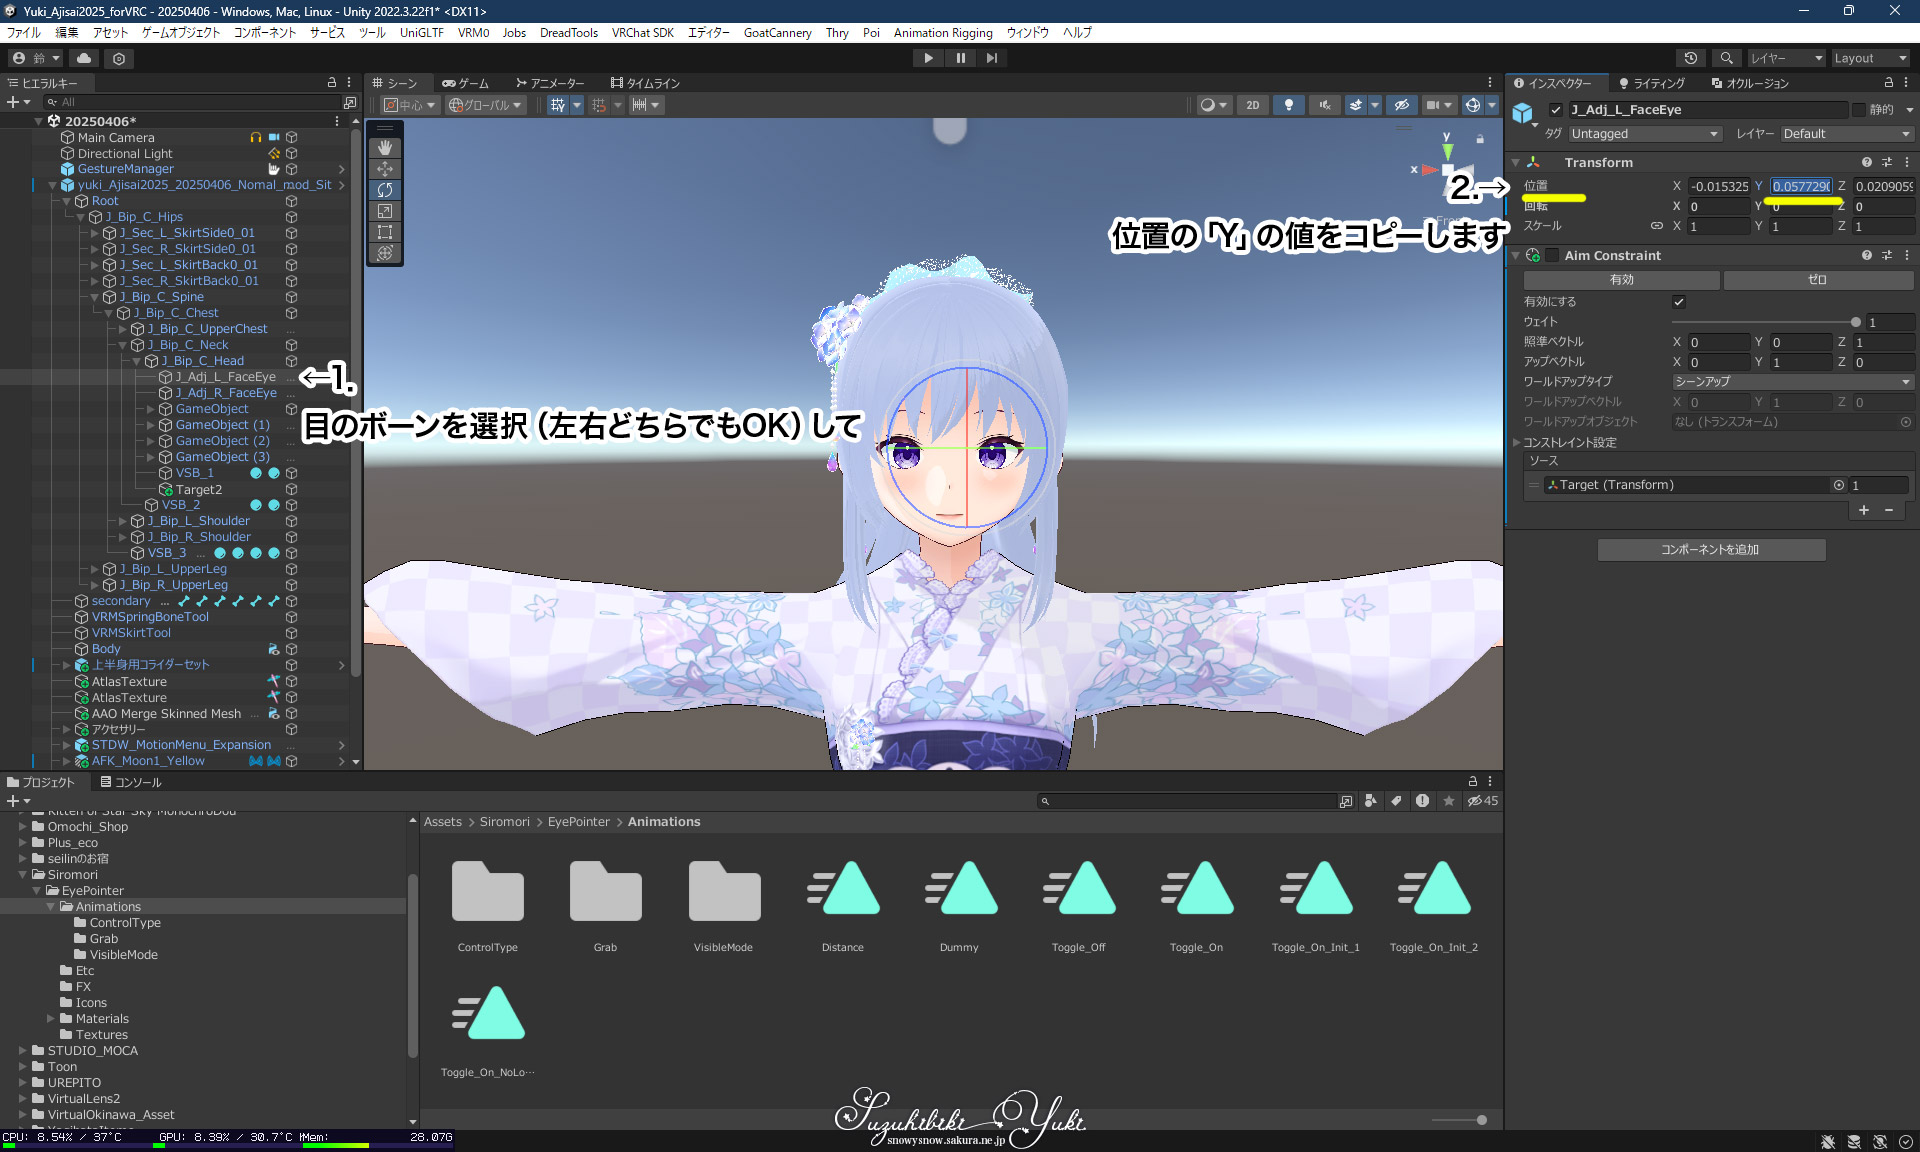Lock the Inspector panel
The image size is (1920, 1152).
coord(1888,83)
